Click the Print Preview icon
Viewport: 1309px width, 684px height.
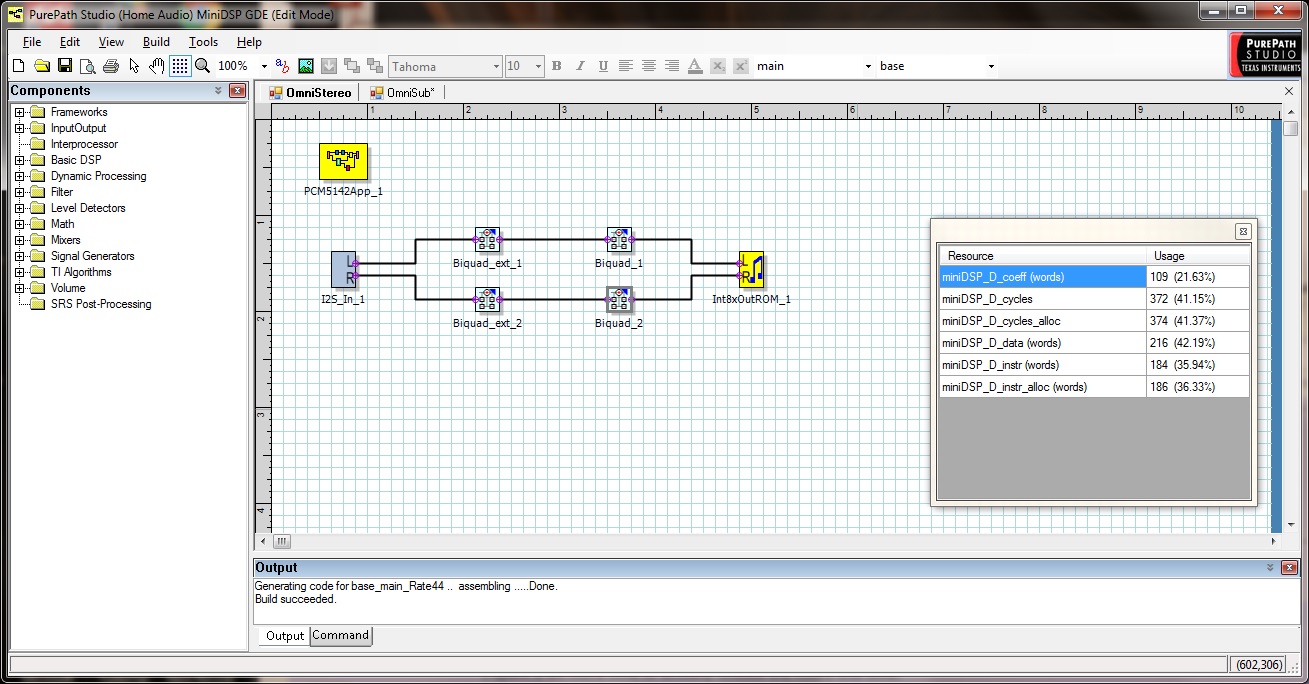pyautogui.click(x=87, y=66)
